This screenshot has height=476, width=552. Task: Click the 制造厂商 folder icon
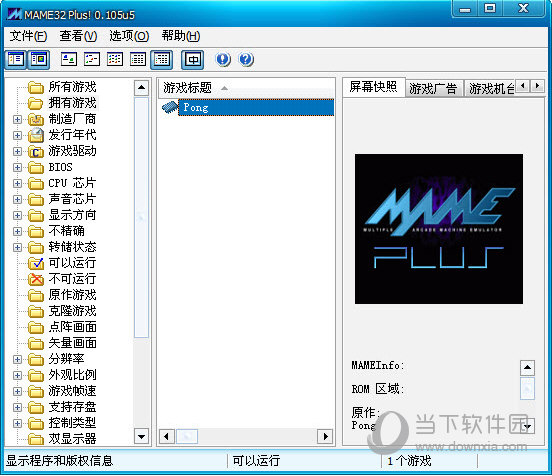click(x=36, y=119)
